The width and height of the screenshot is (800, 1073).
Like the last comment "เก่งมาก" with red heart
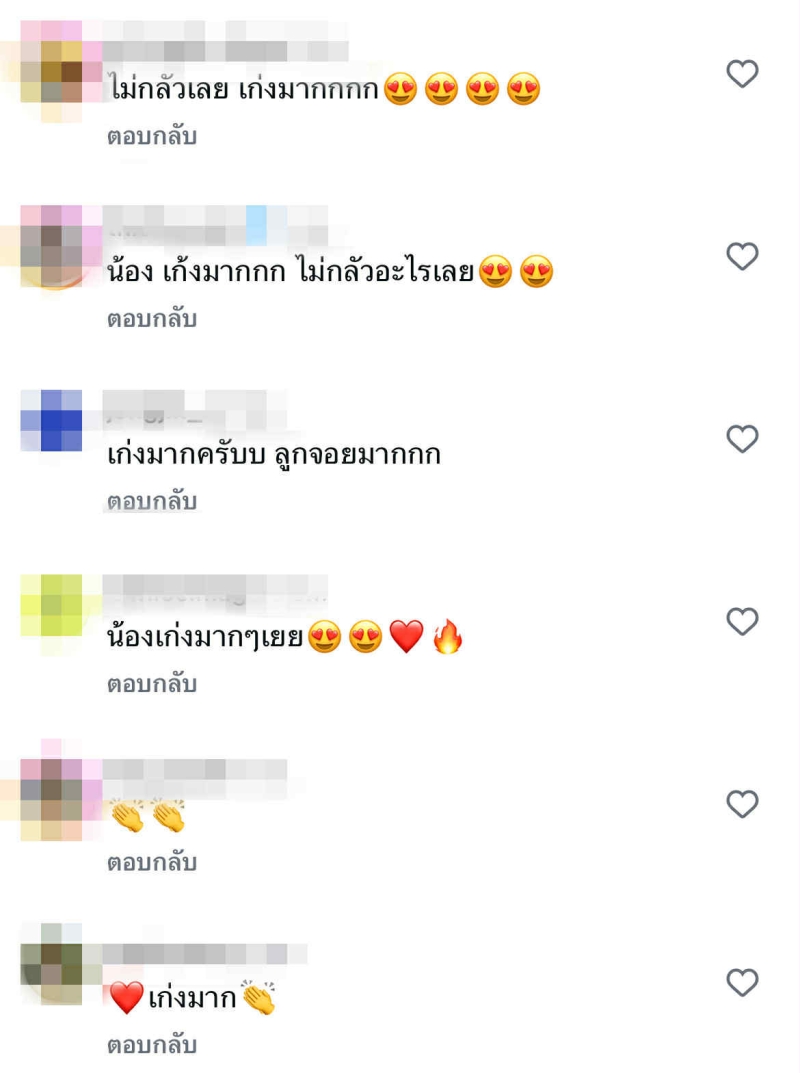point(742,983)
